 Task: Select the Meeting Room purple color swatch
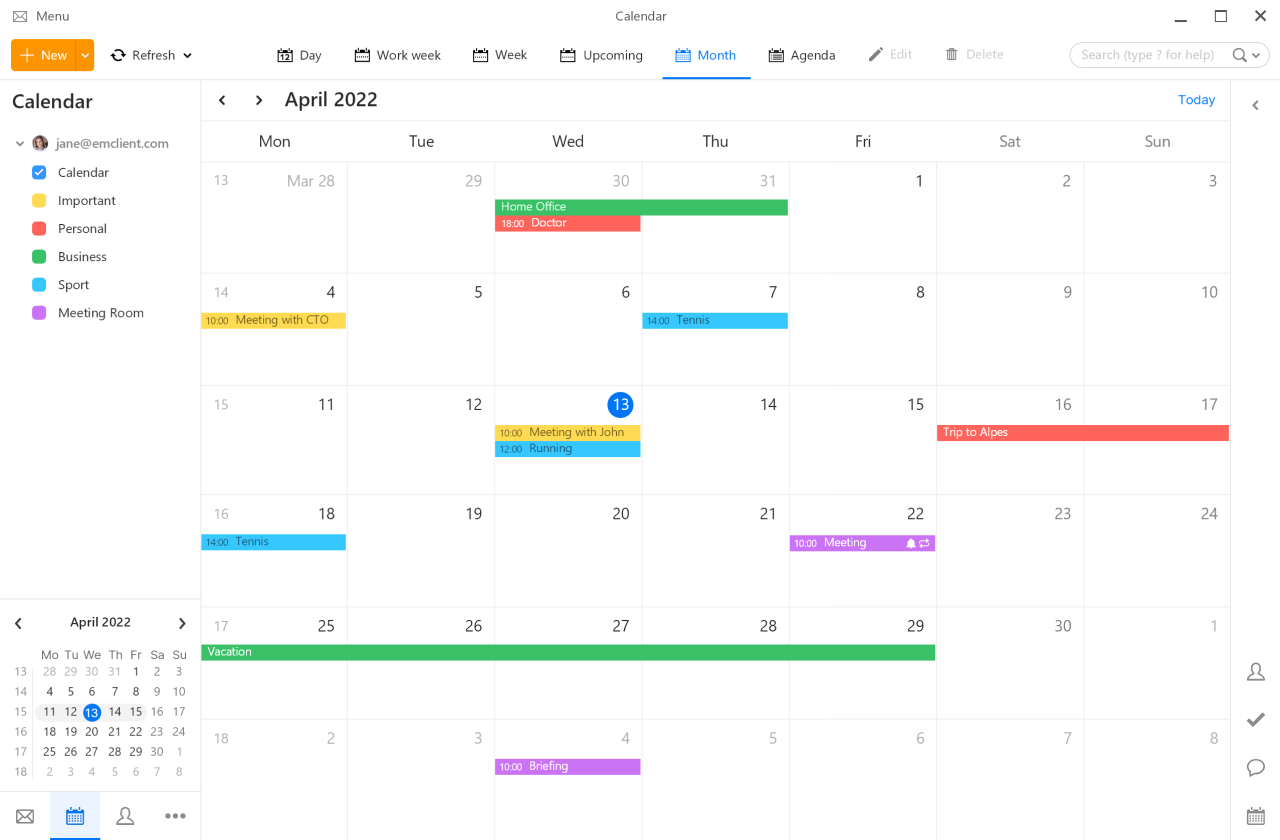point(38,313)
